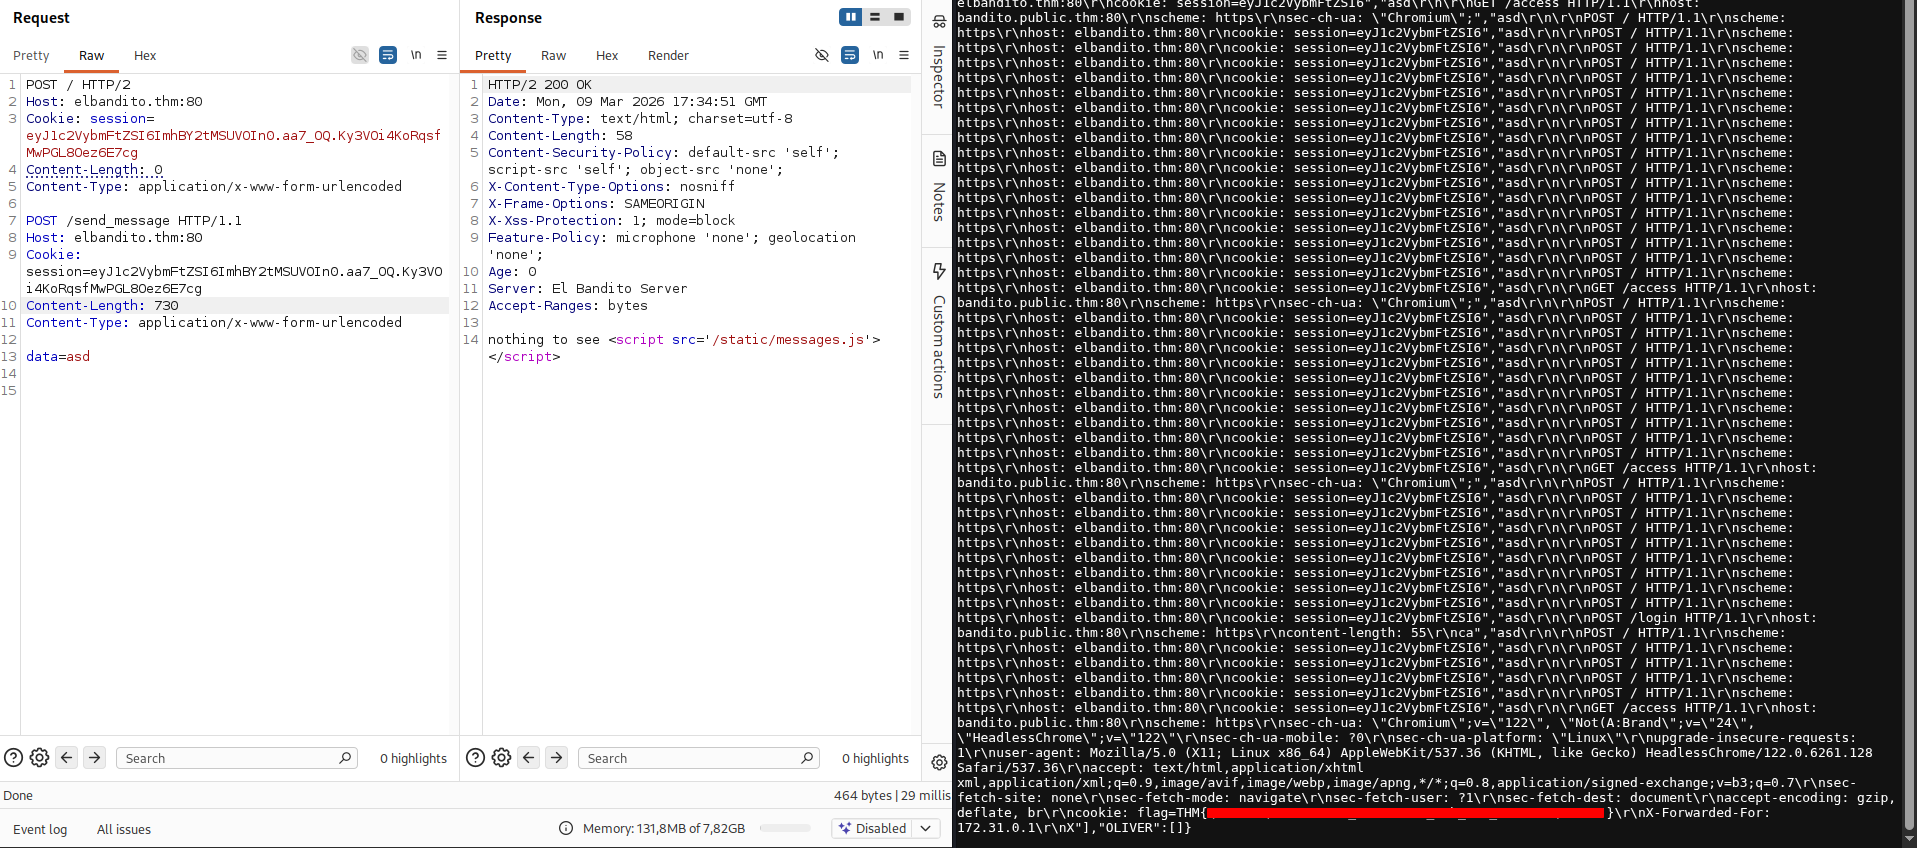Image resolution: width=1917 pixels, height=848 pixels.
Task: Select side-by-side layout view icon
Action: click(x=851, y=17)
